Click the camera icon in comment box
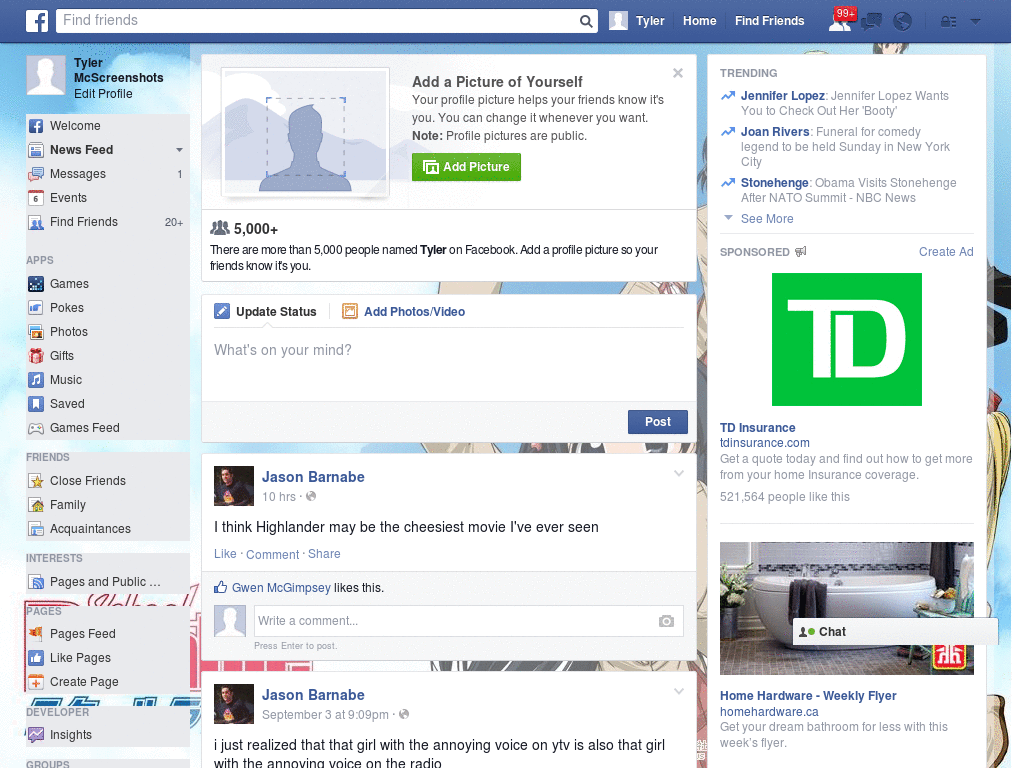The image size is (1024, 768). coord(666,621)
